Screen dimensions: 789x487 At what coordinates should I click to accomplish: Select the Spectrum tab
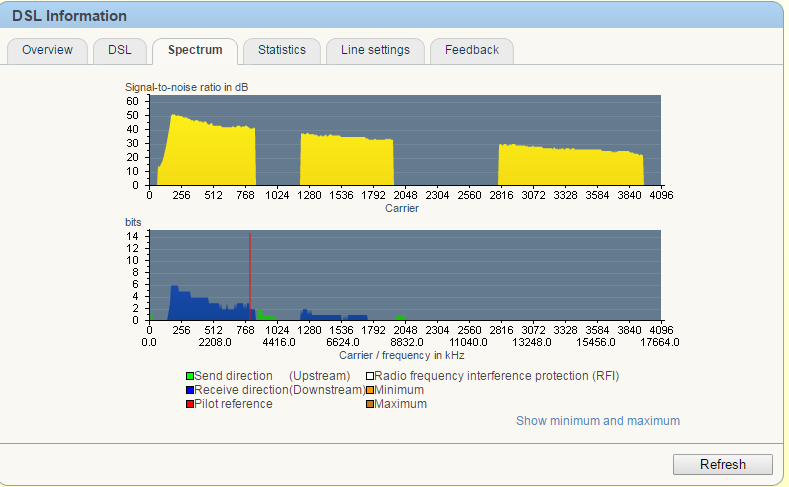[195, 50]
